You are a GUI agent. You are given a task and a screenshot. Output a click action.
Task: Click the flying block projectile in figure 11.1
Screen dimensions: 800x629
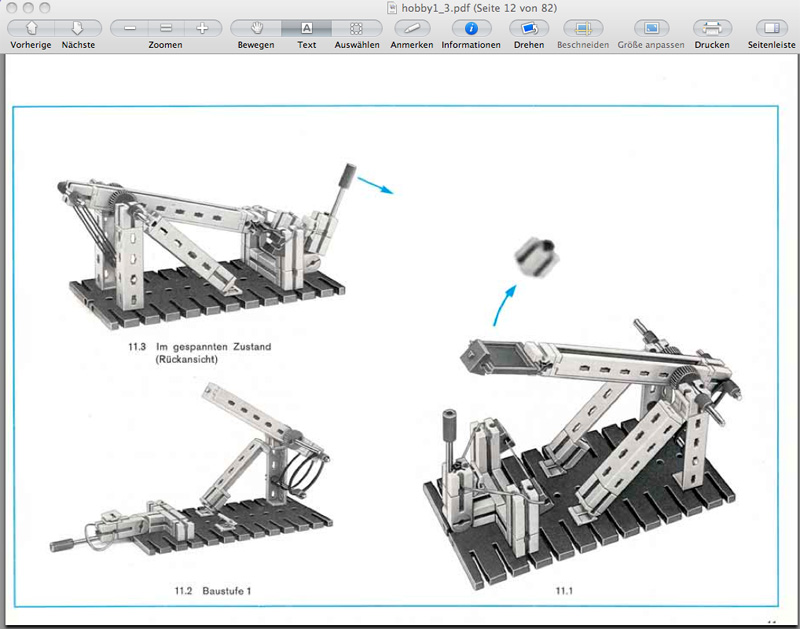(537, 257)
